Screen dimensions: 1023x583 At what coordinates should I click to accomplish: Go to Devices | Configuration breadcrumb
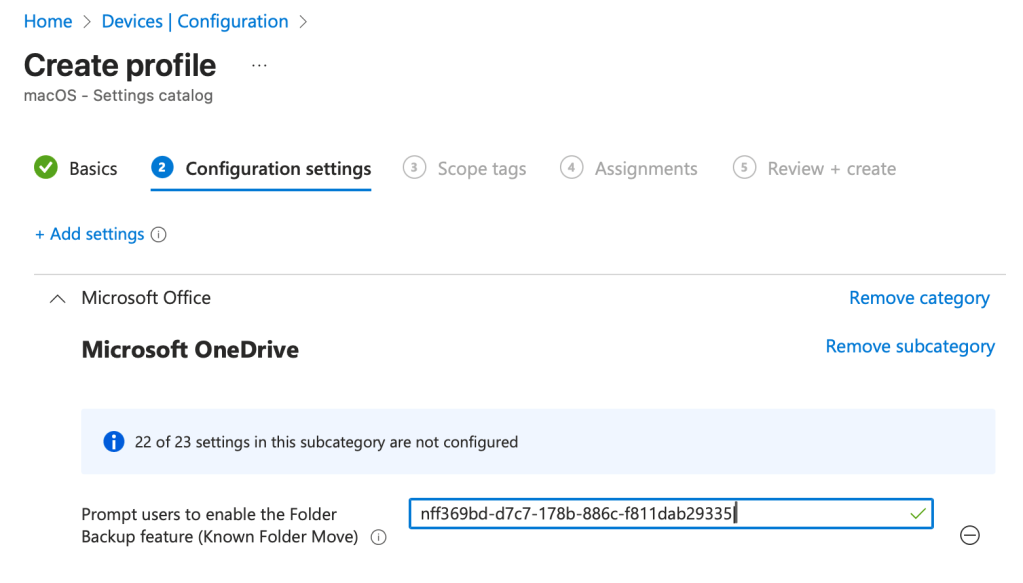pyautogui.click(x=195, y=21)
